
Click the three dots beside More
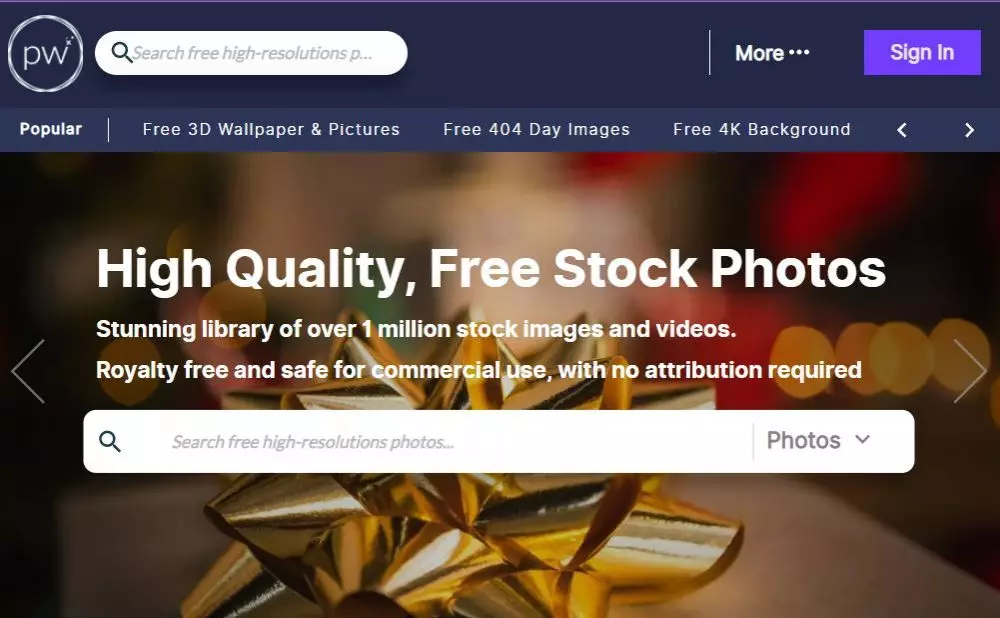(799, 52)
